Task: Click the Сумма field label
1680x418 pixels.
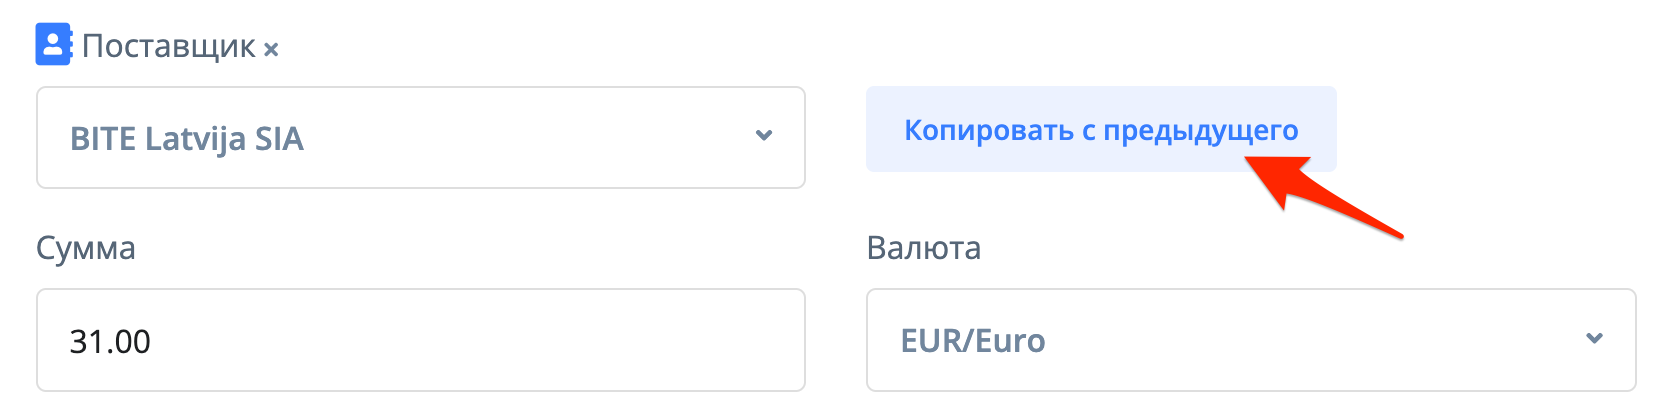Action: pyautogui.click(x=86, y=248)
